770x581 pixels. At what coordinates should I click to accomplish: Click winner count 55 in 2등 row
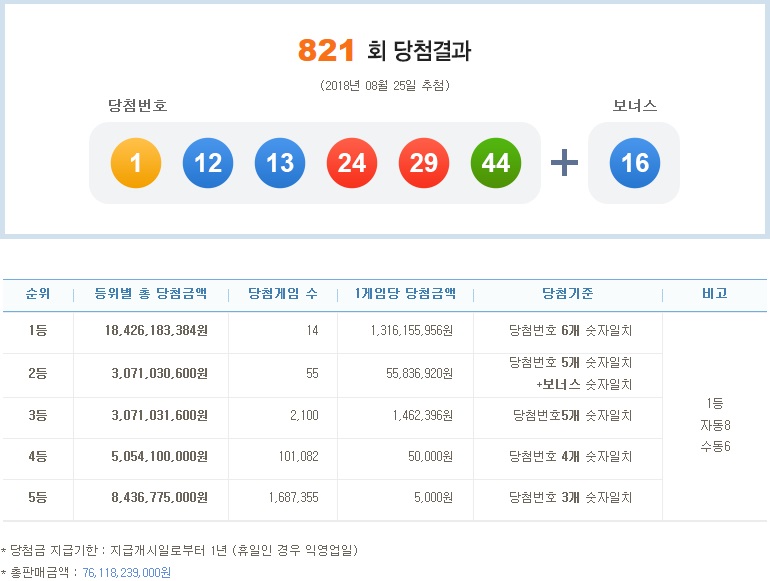click(x=312, y=373)
